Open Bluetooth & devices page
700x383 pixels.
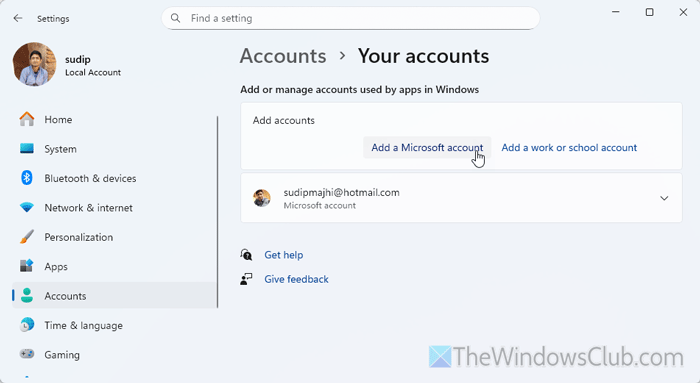(115, 178)
